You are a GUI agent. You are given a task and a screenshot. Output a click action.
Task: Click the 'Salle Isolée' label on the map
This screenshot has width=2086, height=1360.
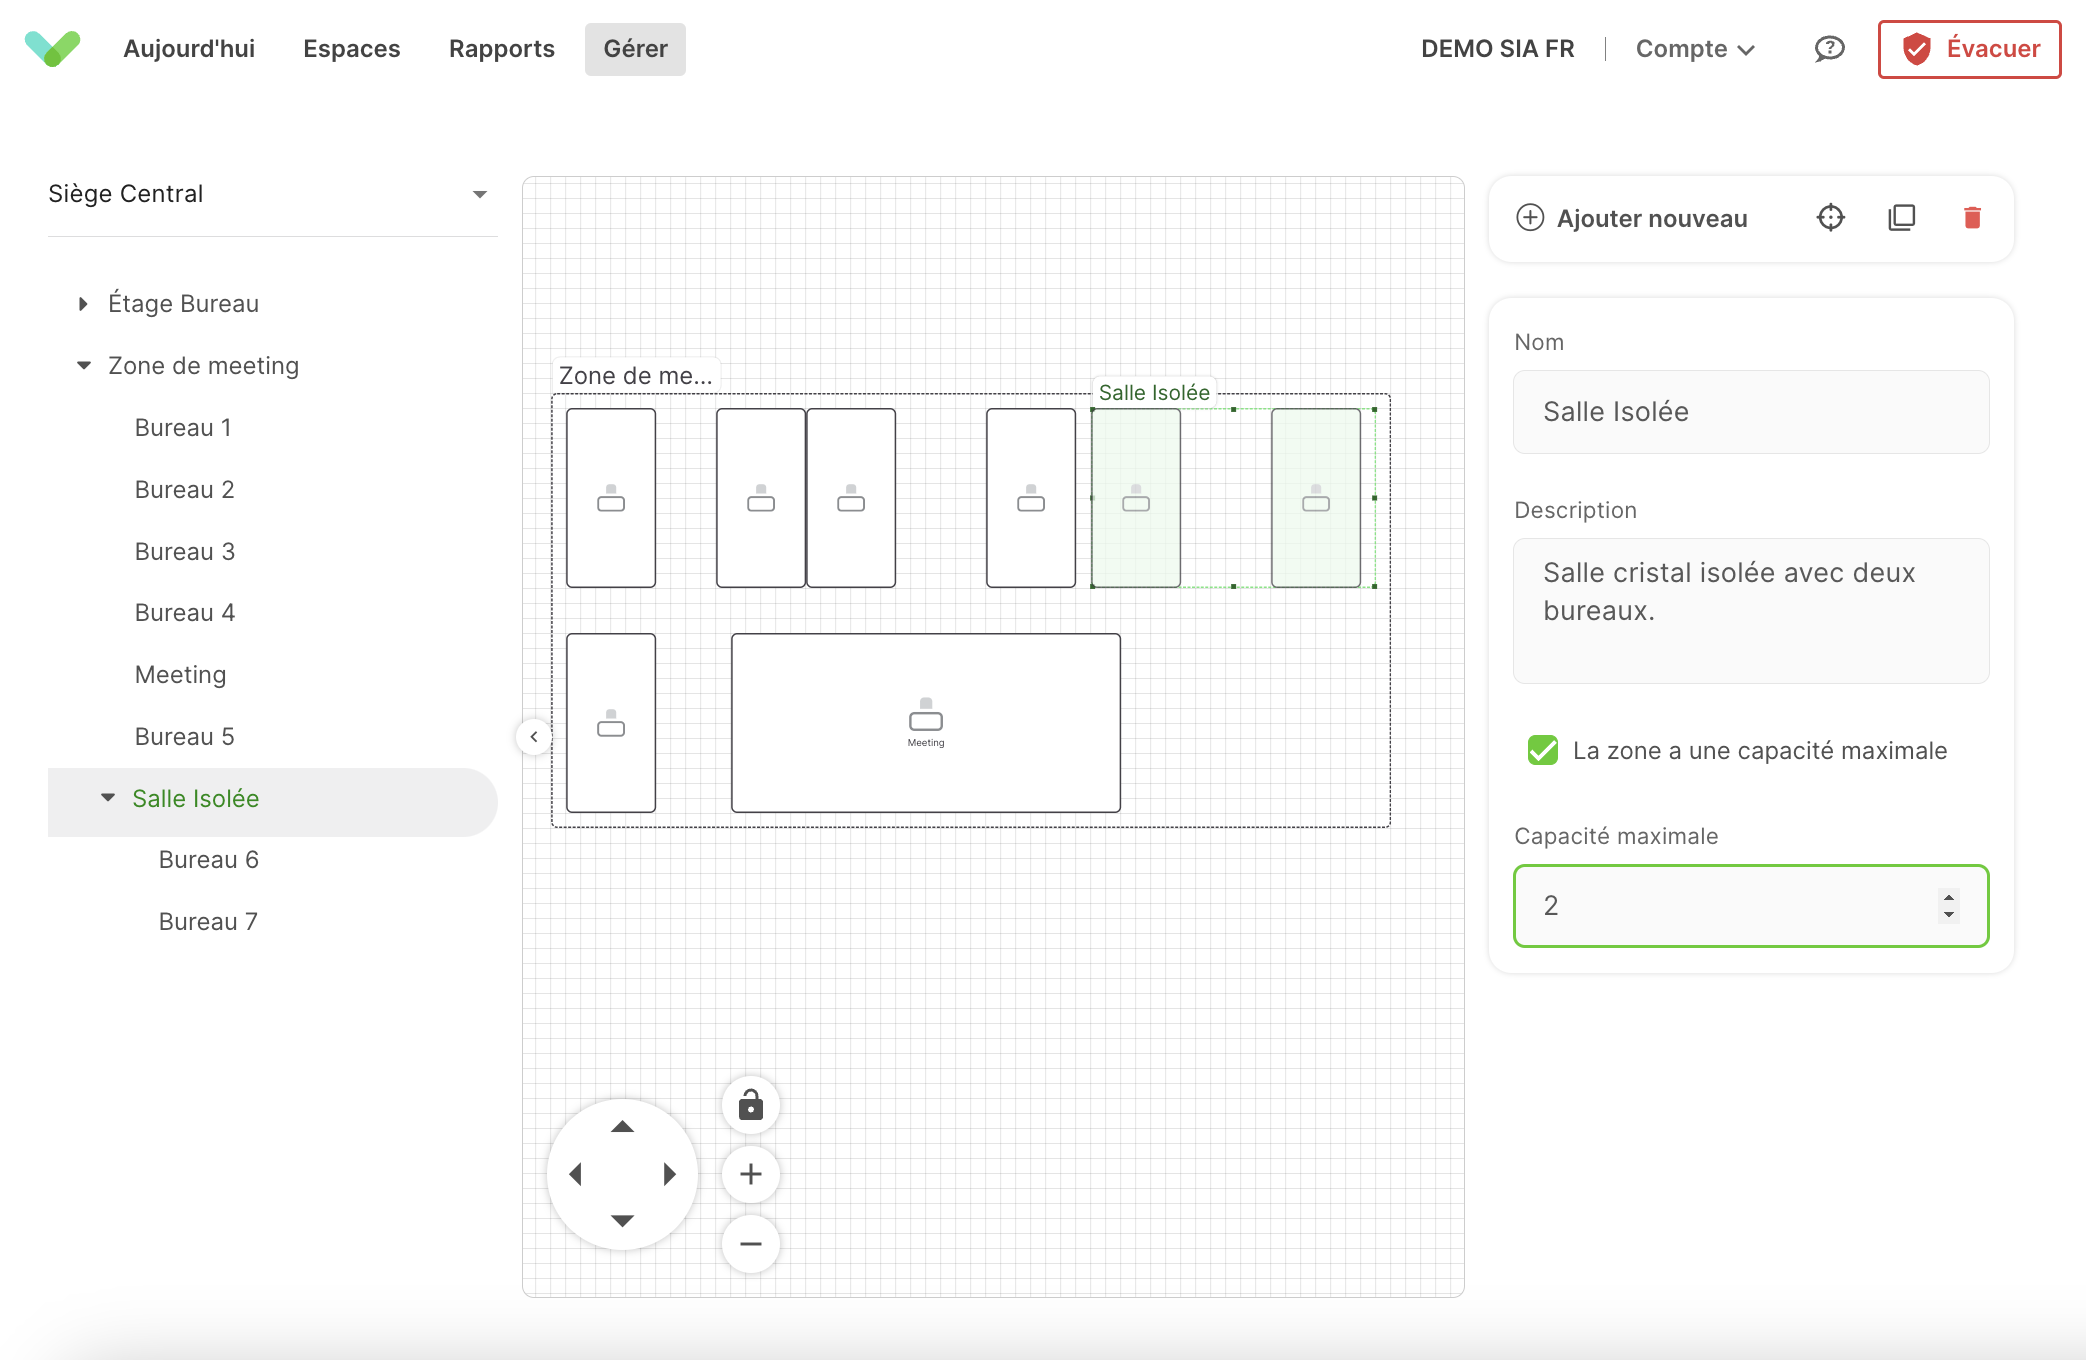pyautogui.click(x=1154, y=392)
